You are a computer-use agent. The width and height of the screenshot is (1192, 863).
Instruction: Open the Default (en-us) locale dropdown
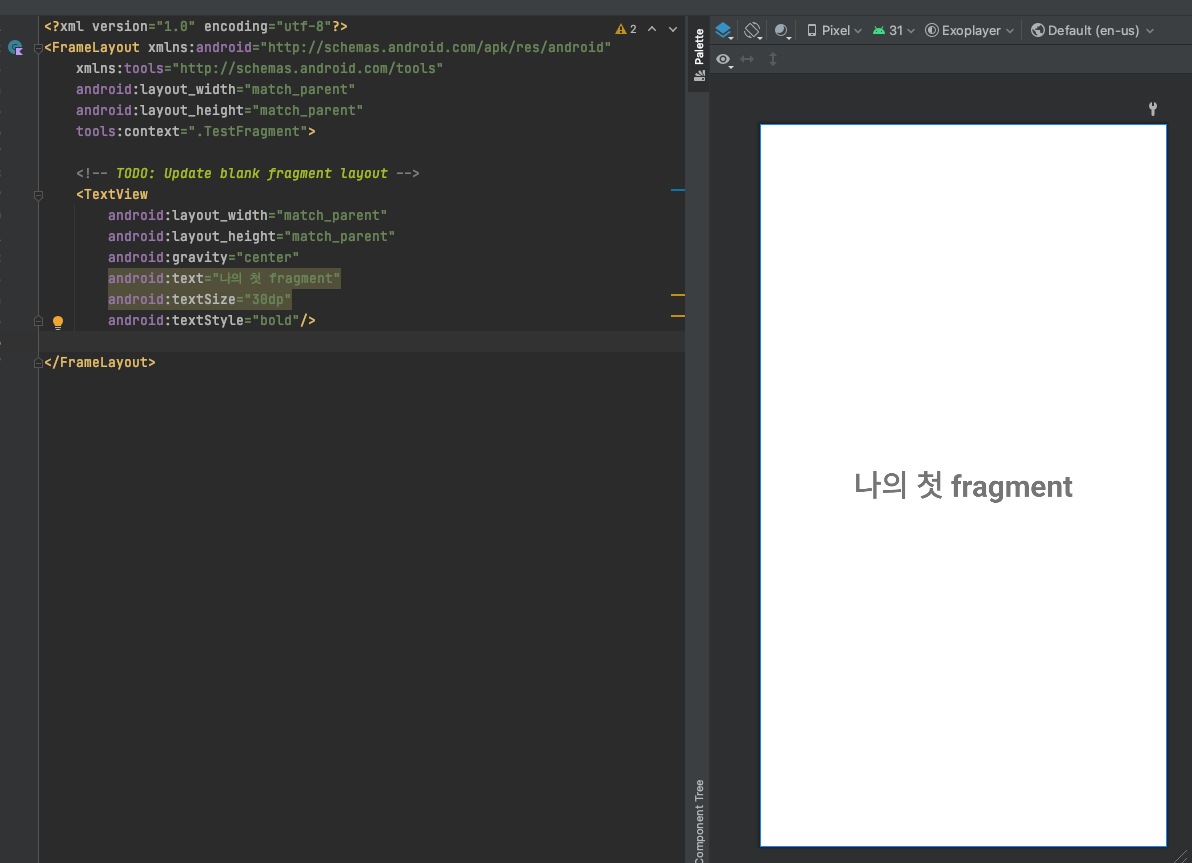[1092, 30]
